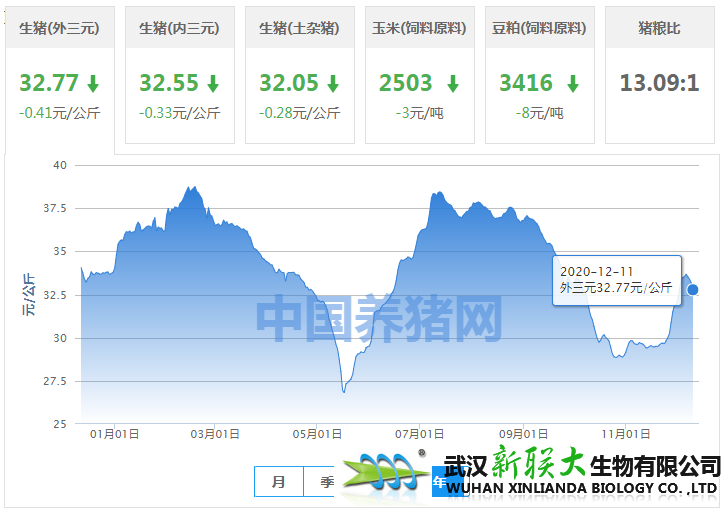Open the 生猪(内三元) price tab

pos(179,28)
